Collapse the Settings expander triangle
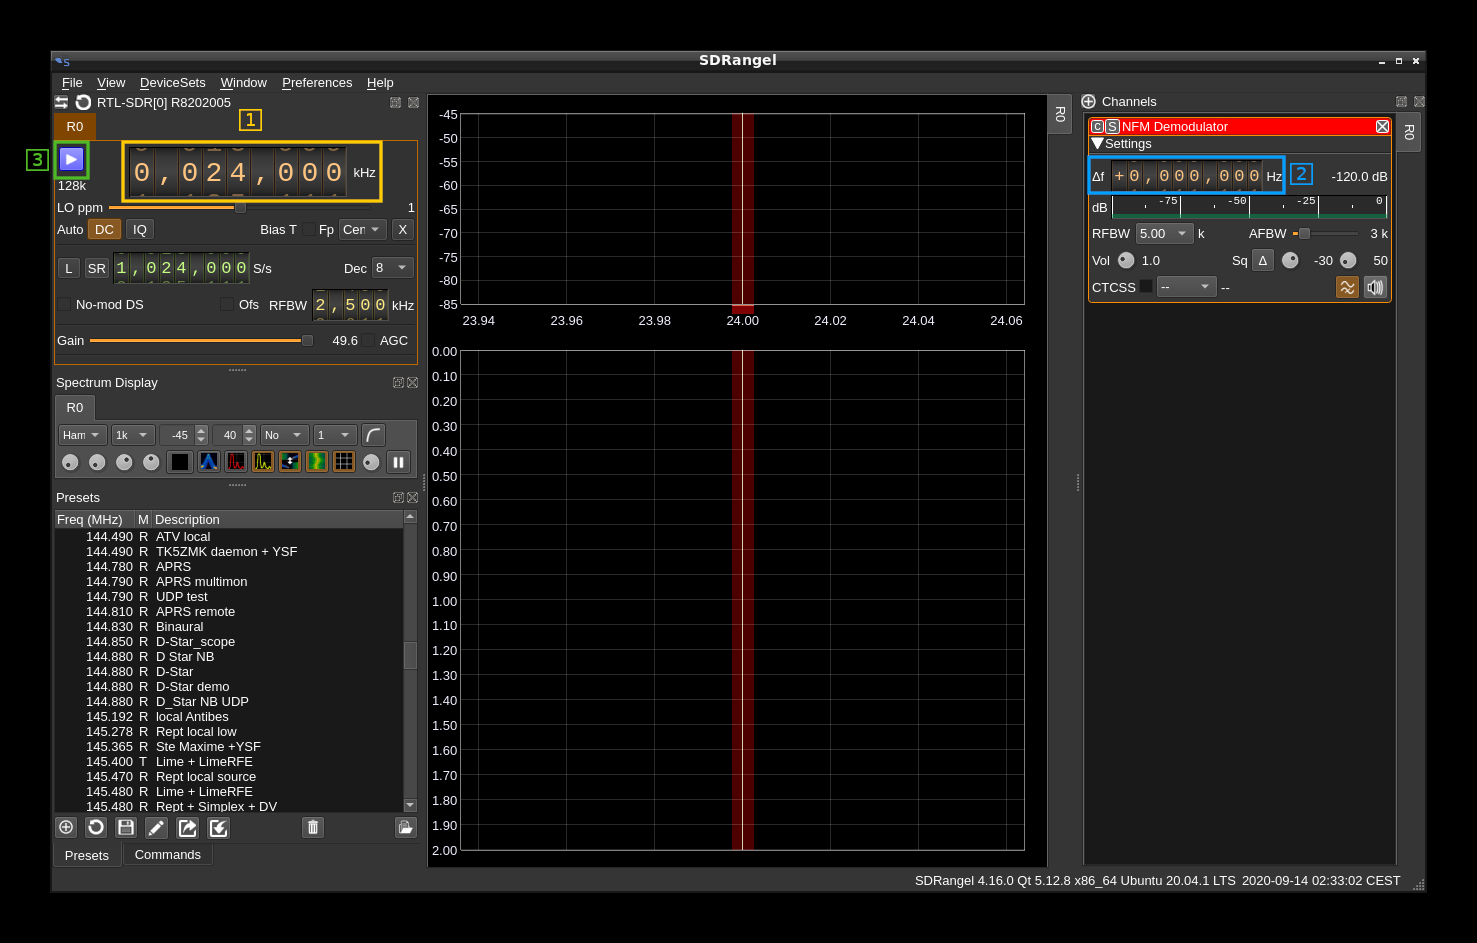 click(1097, 144)
